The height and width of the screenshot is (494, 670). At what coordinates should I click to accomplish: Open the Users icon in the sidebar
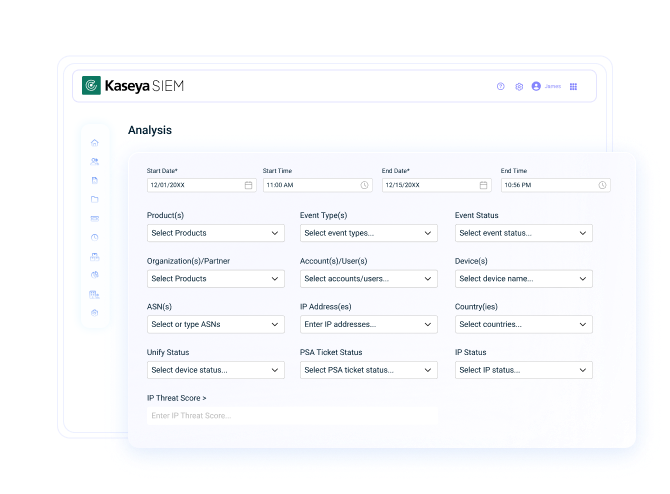pyautogui.click(x=95, y=161)
